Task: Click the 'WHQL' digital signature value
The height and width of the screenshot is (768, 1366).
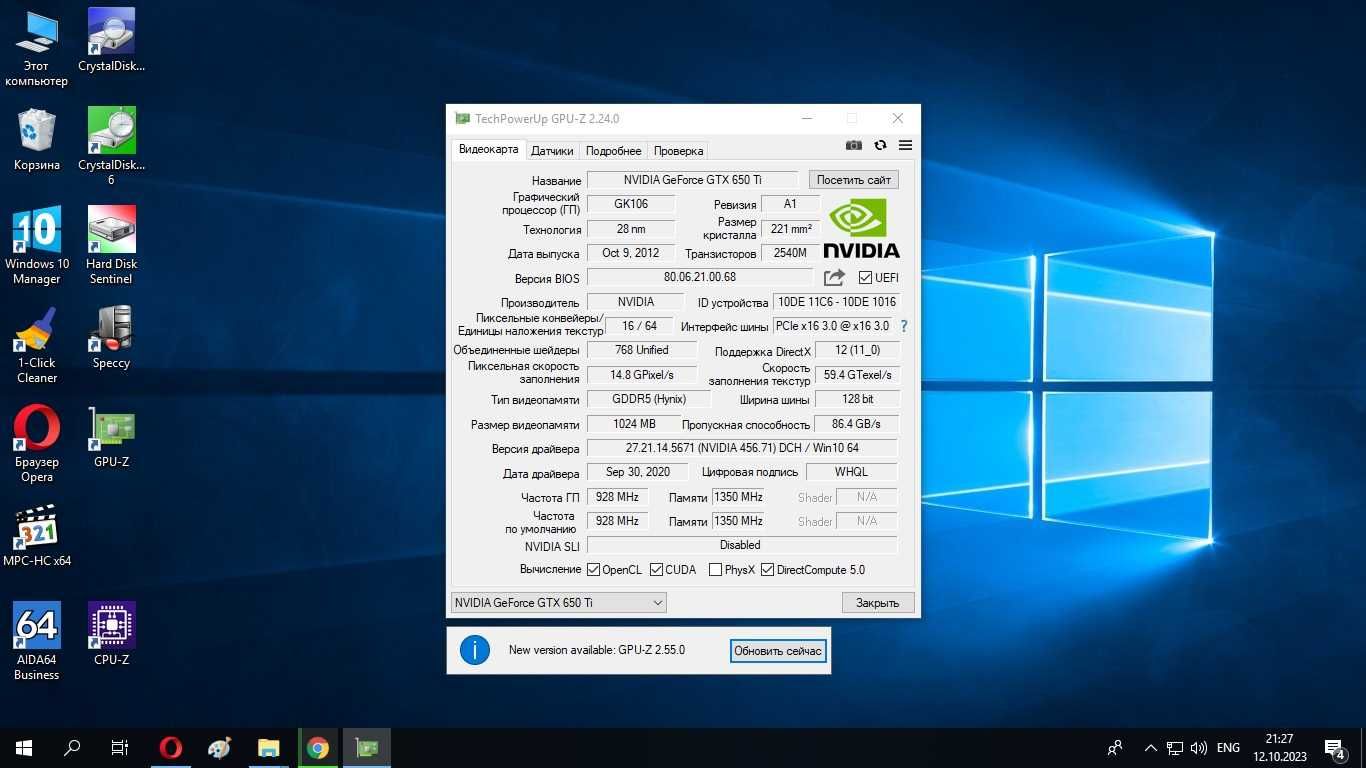Action: coord(852,472)
